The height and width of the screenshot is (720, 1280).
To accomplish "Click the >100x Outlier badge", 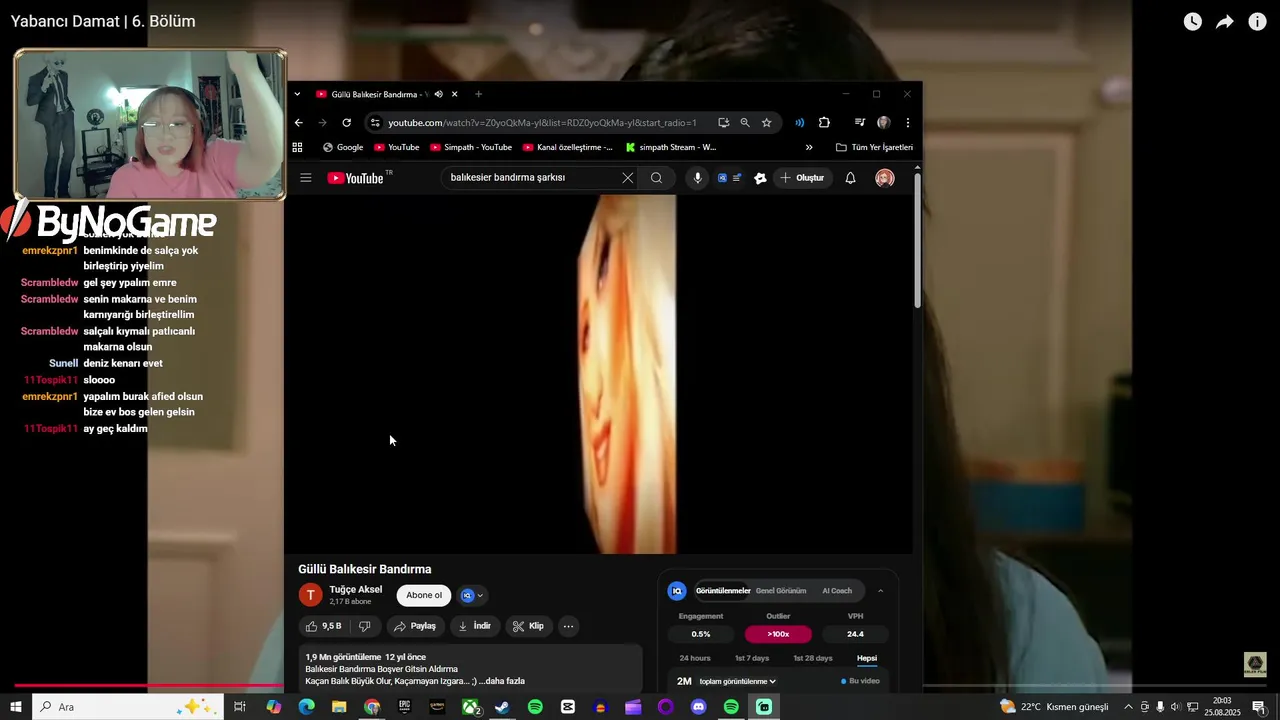I will click(x=778, y=634).
